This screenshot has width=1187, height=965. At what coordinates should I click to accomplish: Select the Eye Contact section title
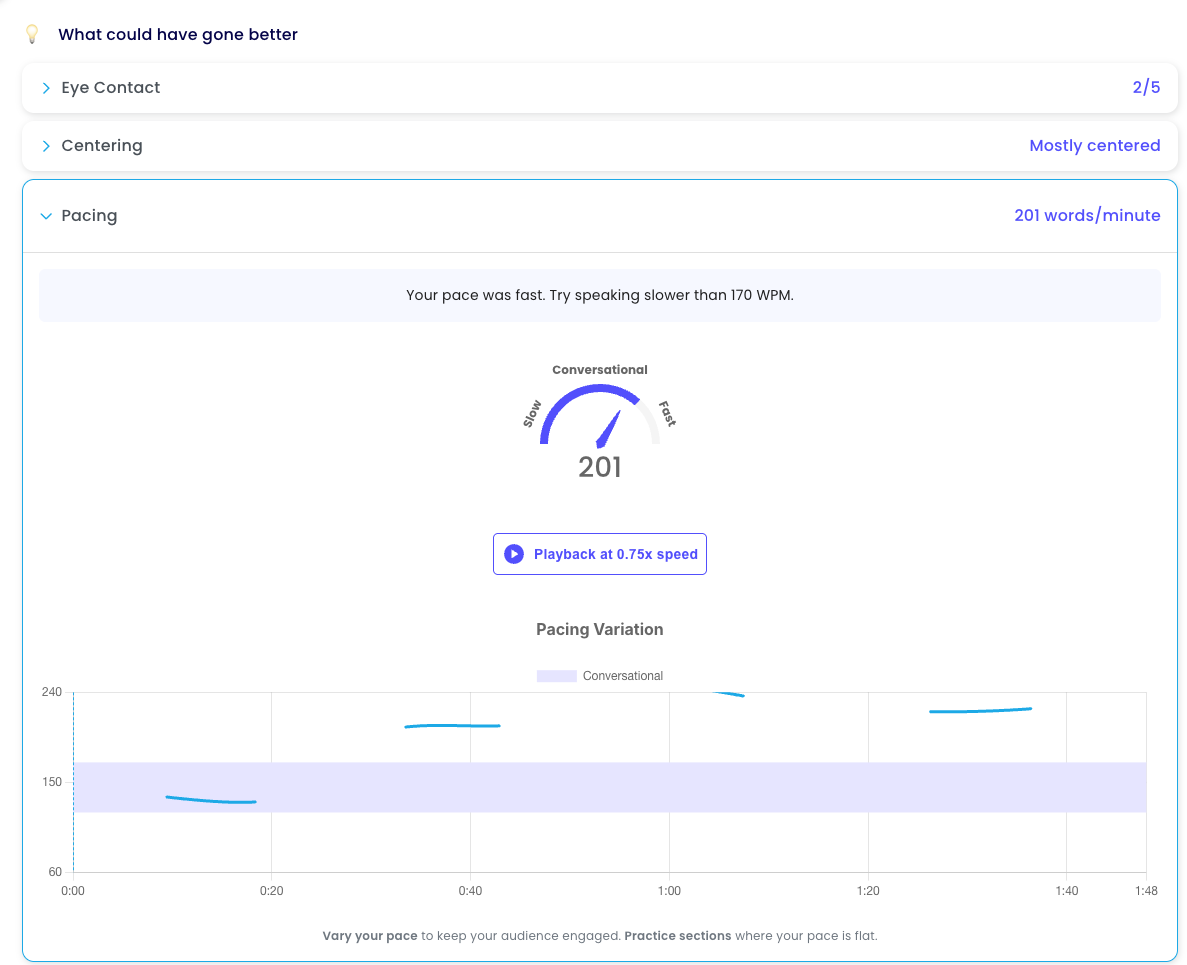(x=111, y=88)
